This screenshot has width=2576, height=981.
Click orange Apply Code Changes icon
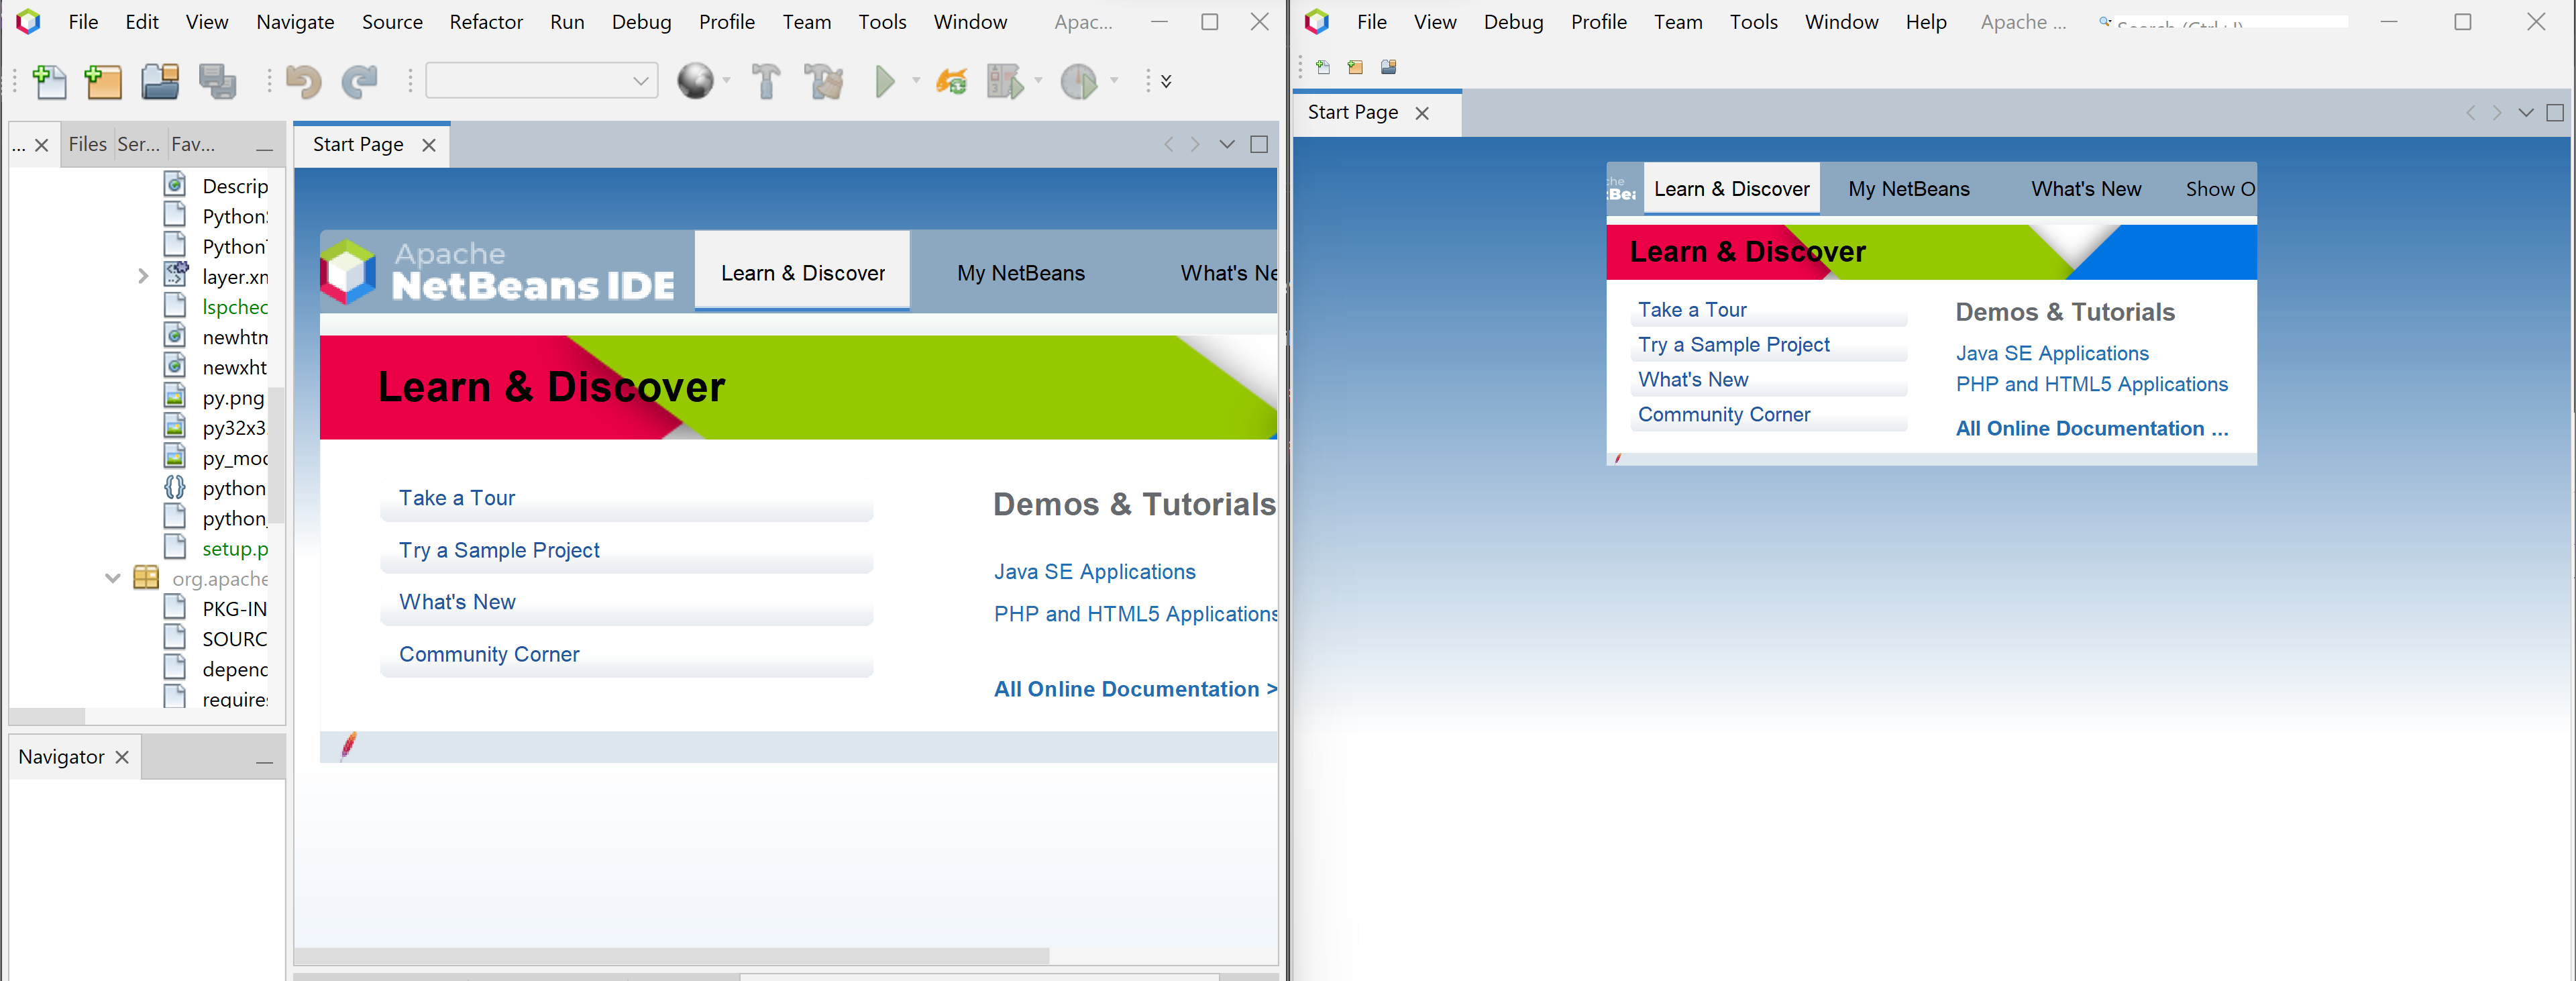[951, 81]
